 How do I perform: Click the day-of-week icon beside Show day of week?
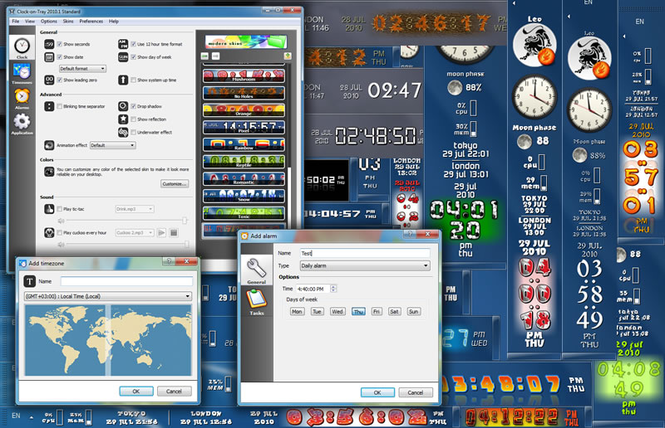123,57
